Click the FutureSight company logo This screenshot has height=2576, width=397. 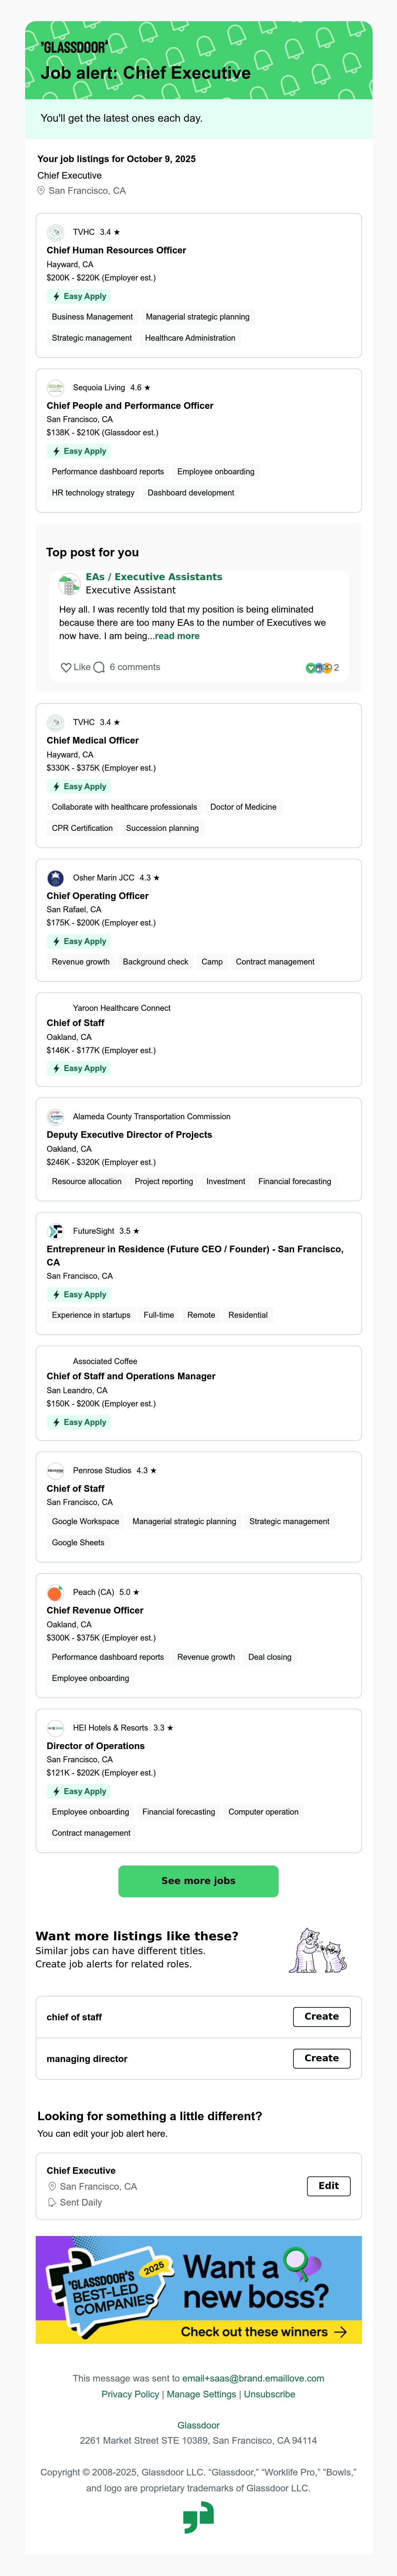click(56, 1231)
